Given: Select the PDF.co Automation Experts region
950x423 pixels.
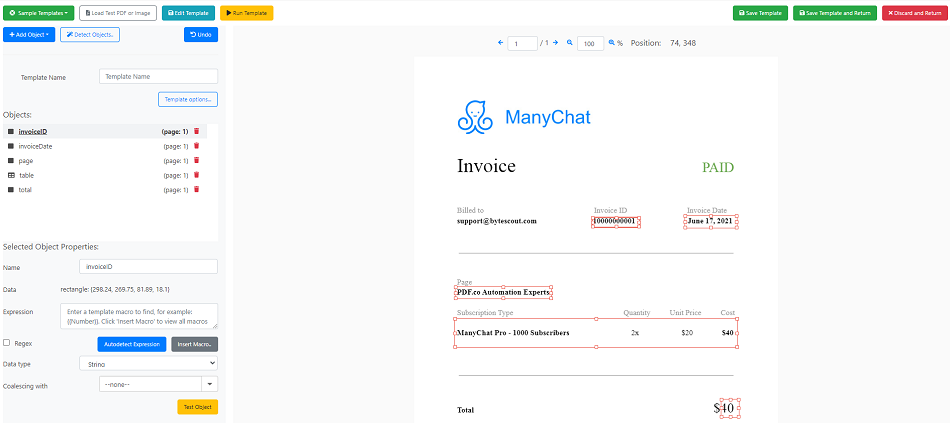Looking at the screenshot, I should (503, 293).
